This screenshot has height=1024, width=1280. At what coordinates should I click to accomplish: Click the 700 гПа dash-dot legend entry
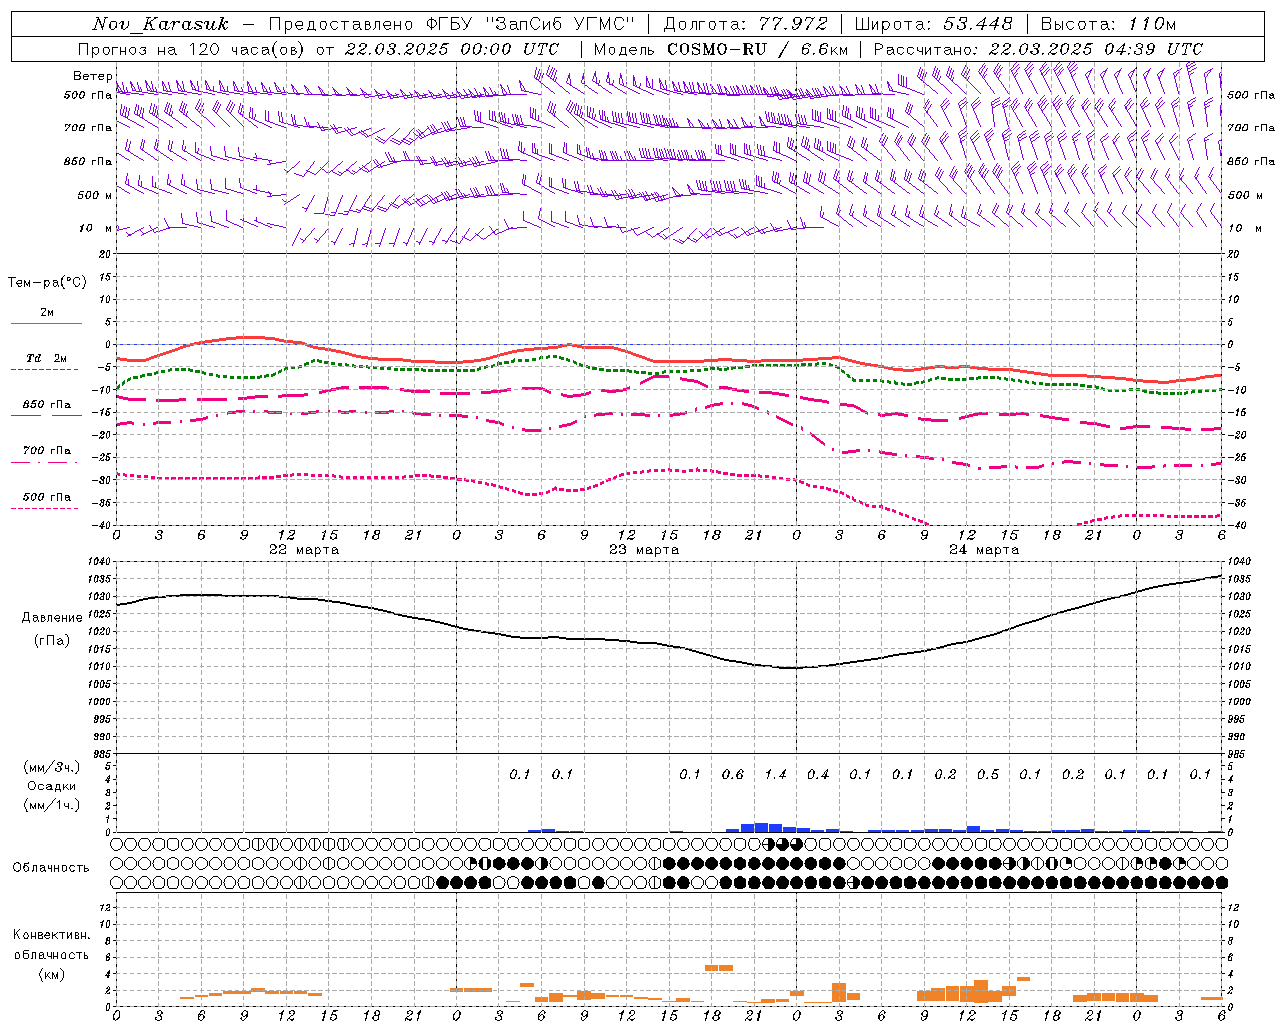click(46, 455)
